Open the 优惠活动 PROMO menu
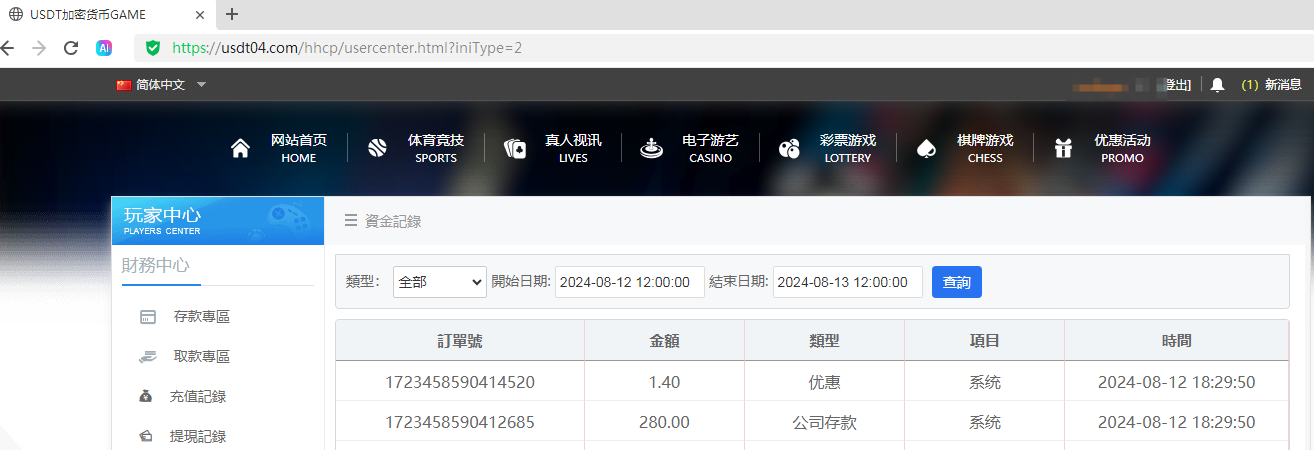 (1122, 149)
